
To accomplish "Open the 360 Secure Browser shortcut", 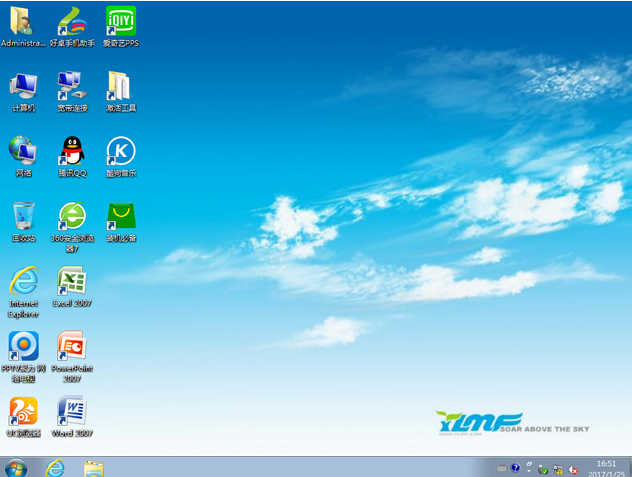I will click(x=72, y=216).
